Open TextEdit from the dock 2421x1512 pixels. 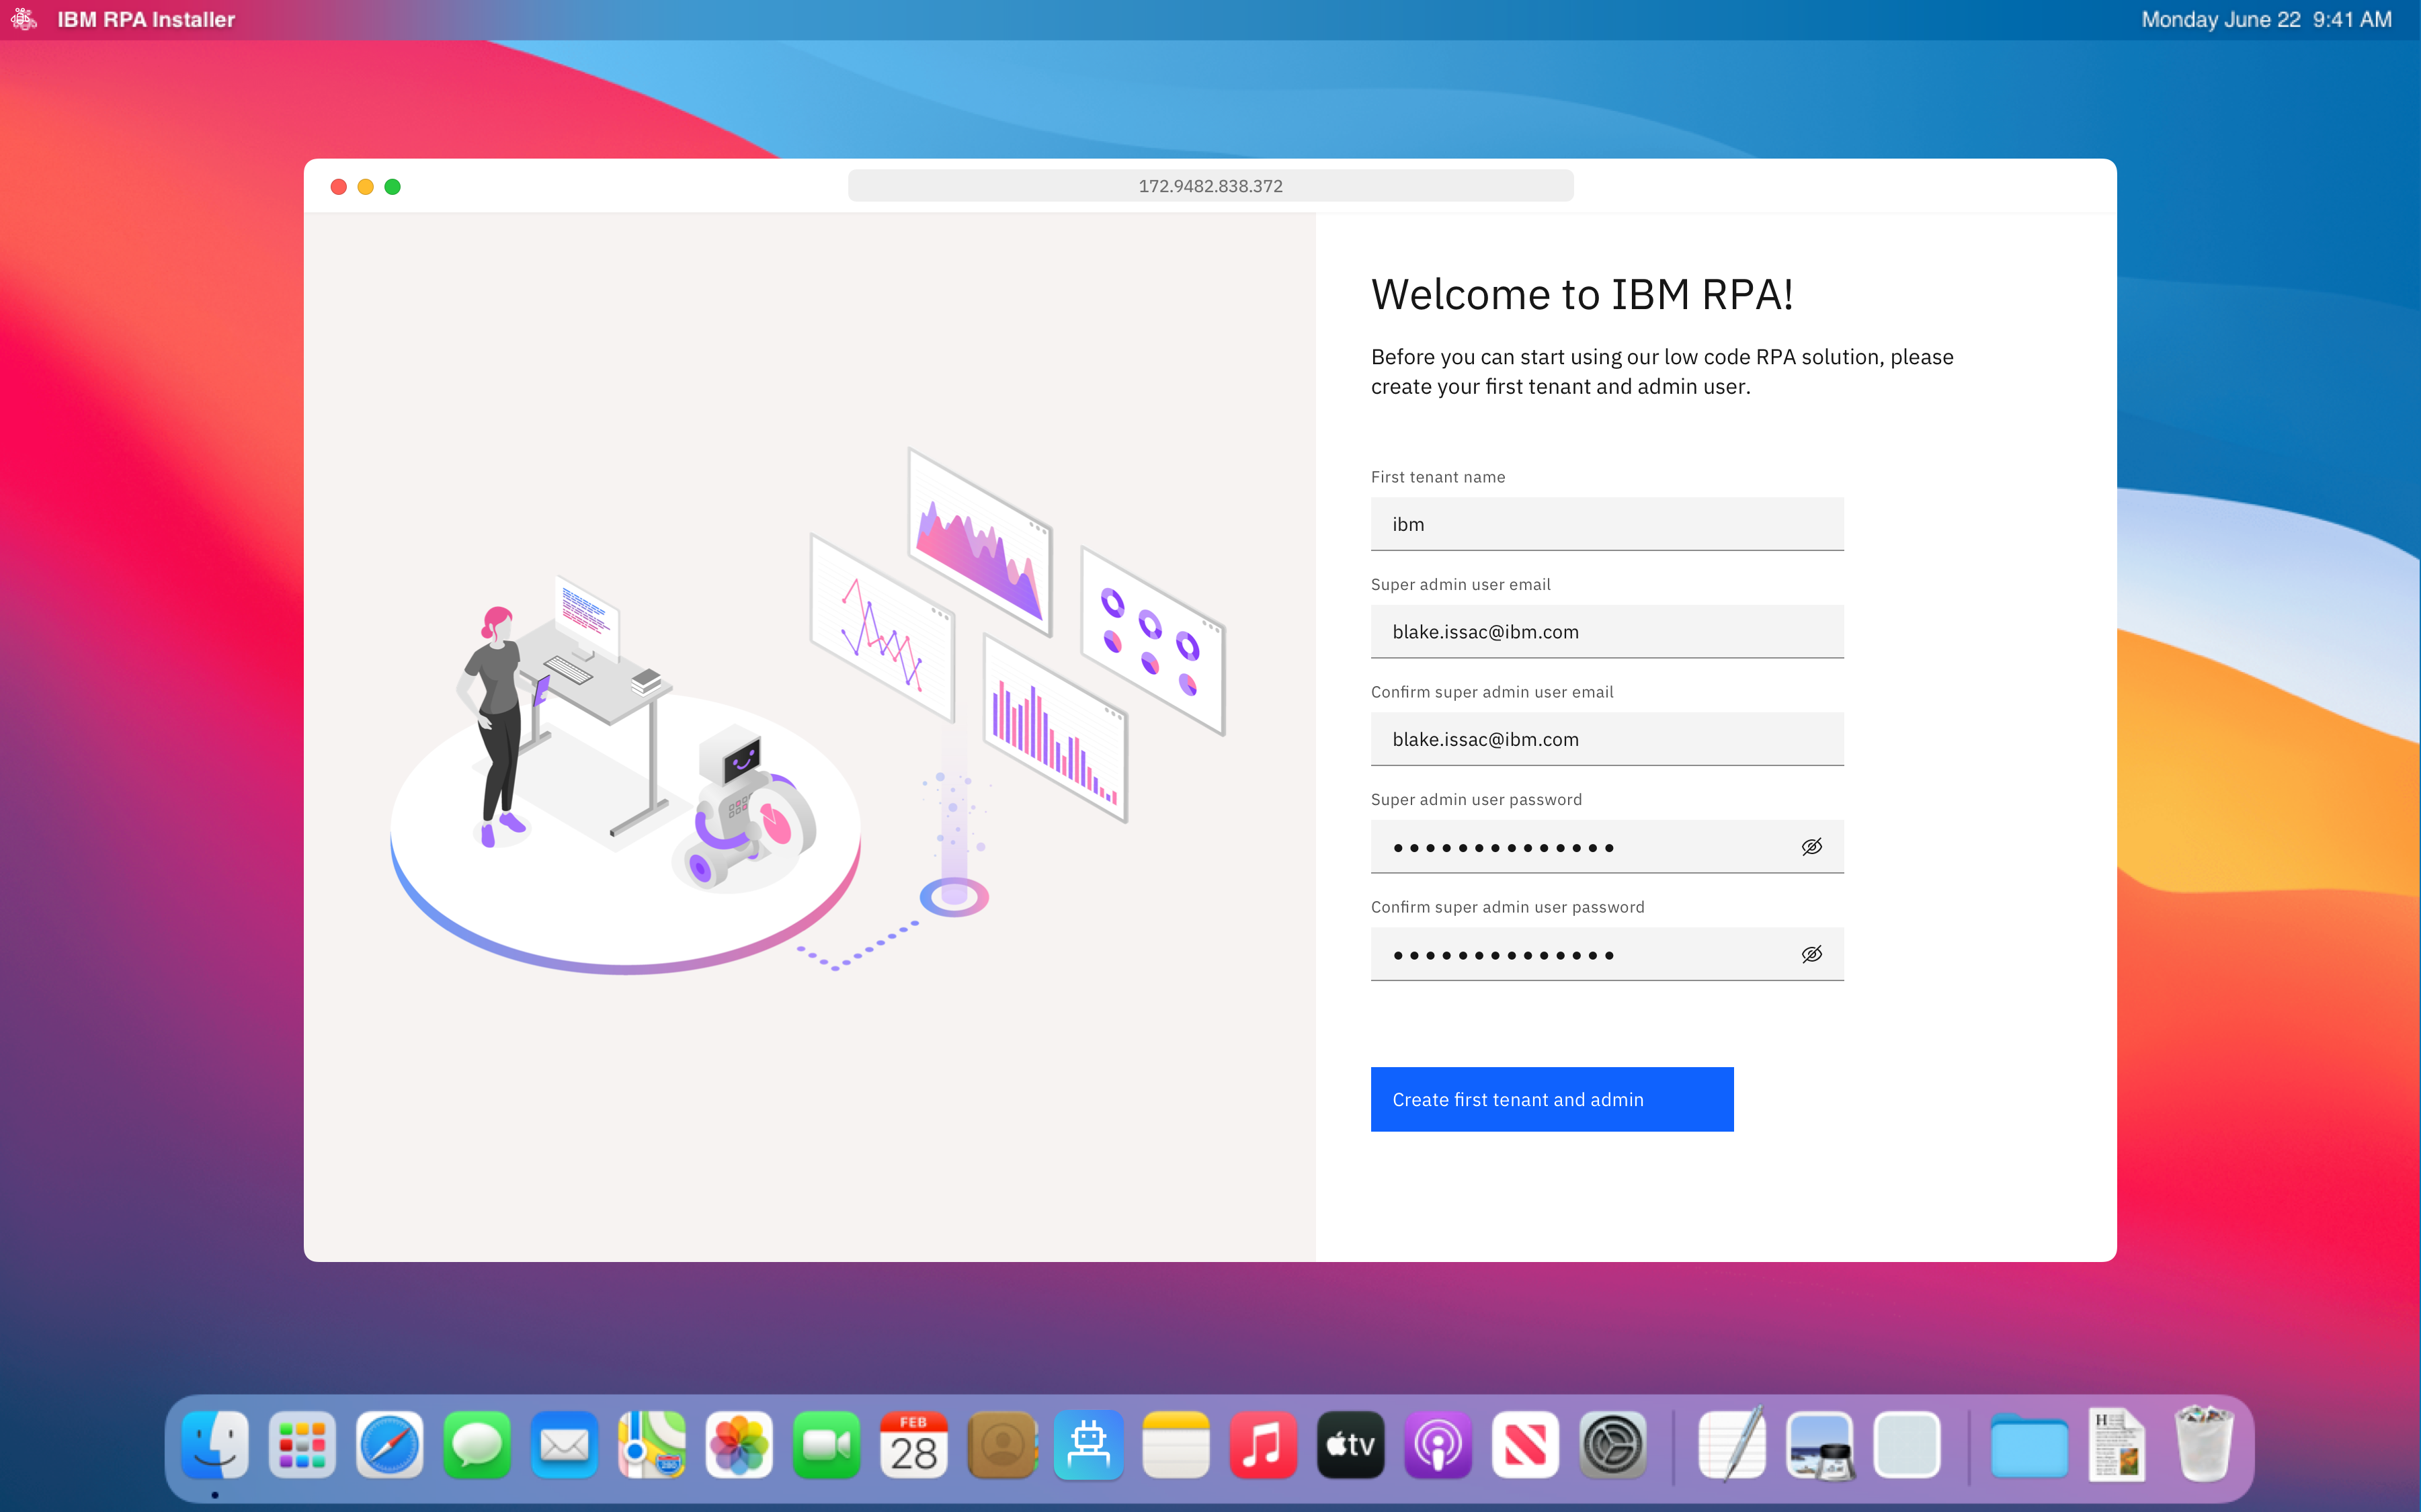[x=1732, y=1444]
